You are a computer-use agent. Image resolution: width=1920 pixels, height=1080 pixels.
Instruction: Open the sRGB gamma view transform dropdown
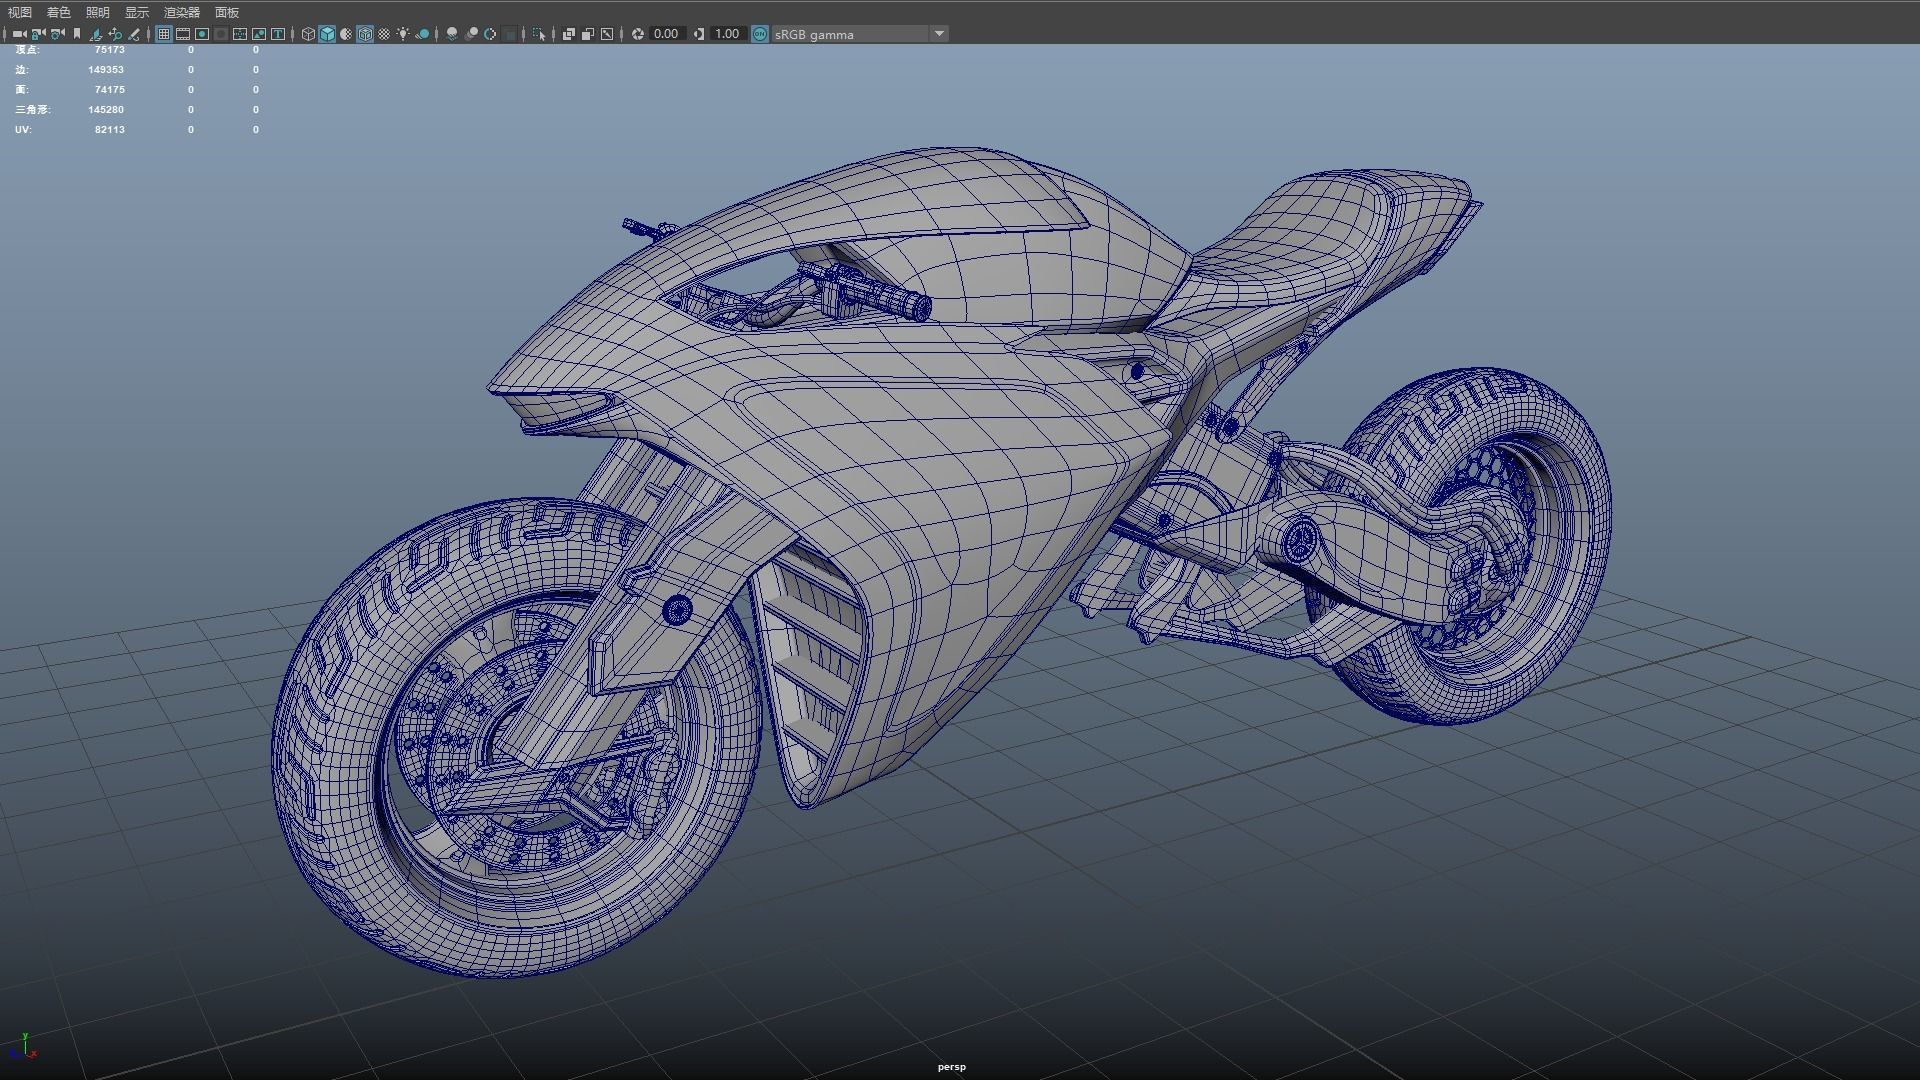[x=855, y=34]
